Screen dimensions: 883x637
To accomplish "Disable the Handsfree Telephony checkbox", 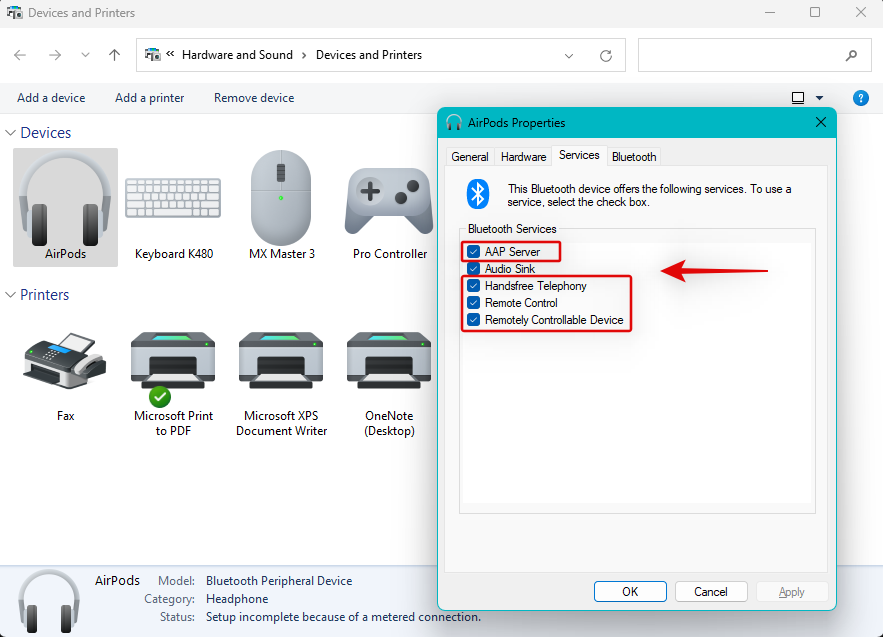I will [x=474, y=286].
